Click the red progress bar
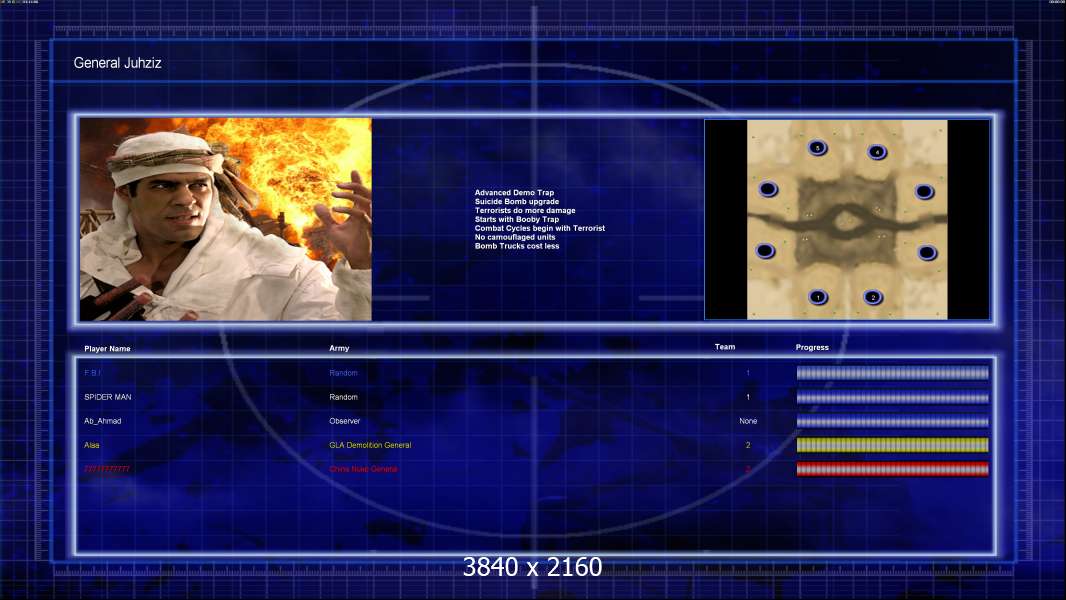The height and width of the screenshot is (600, 1066). [893, 469]
